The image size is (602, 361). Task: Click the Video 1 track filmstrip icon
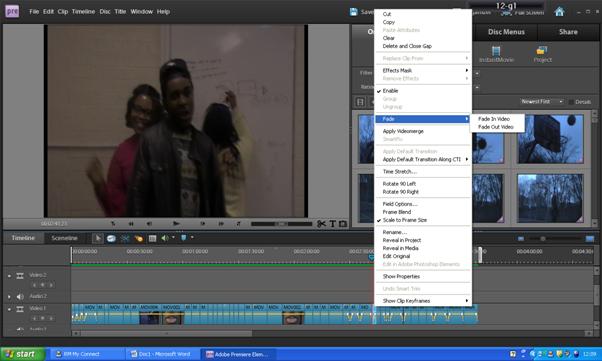[x=20, y=309]
